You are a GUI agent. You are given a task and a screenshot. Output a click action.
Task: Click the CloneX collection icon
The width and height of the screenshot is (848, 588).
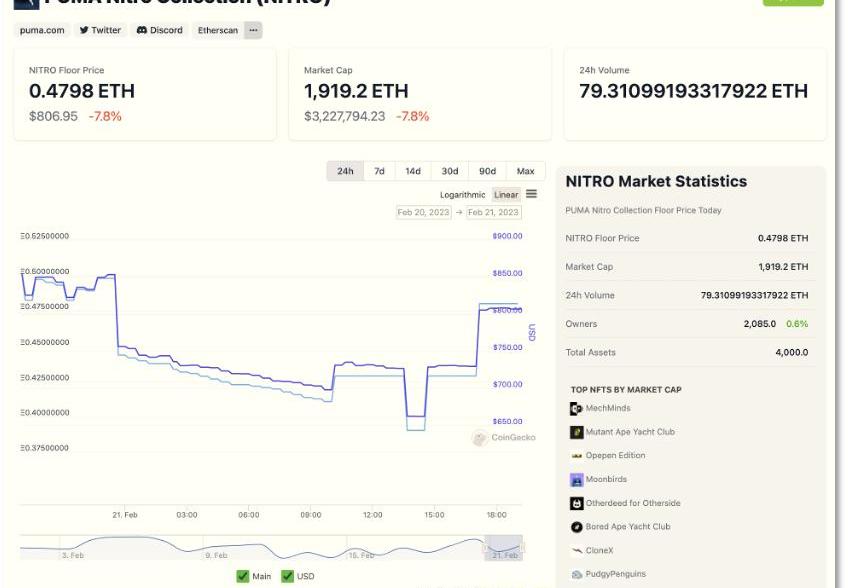pos(576,551)
